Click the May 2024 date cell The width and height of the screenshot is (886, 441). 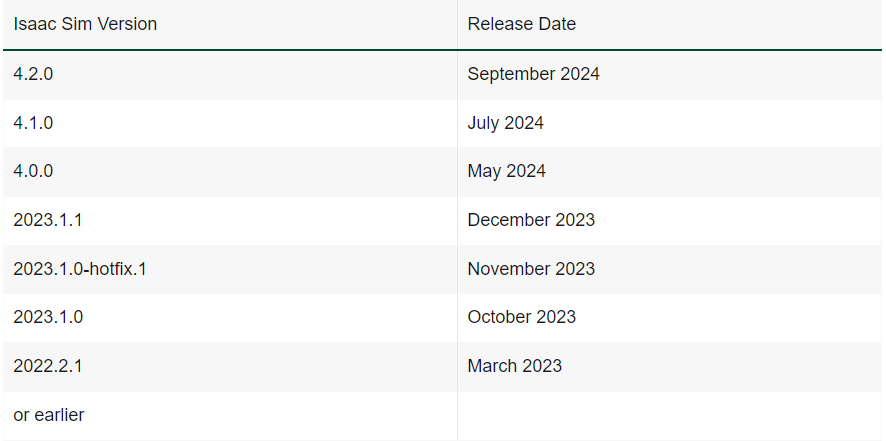[669, 172]
